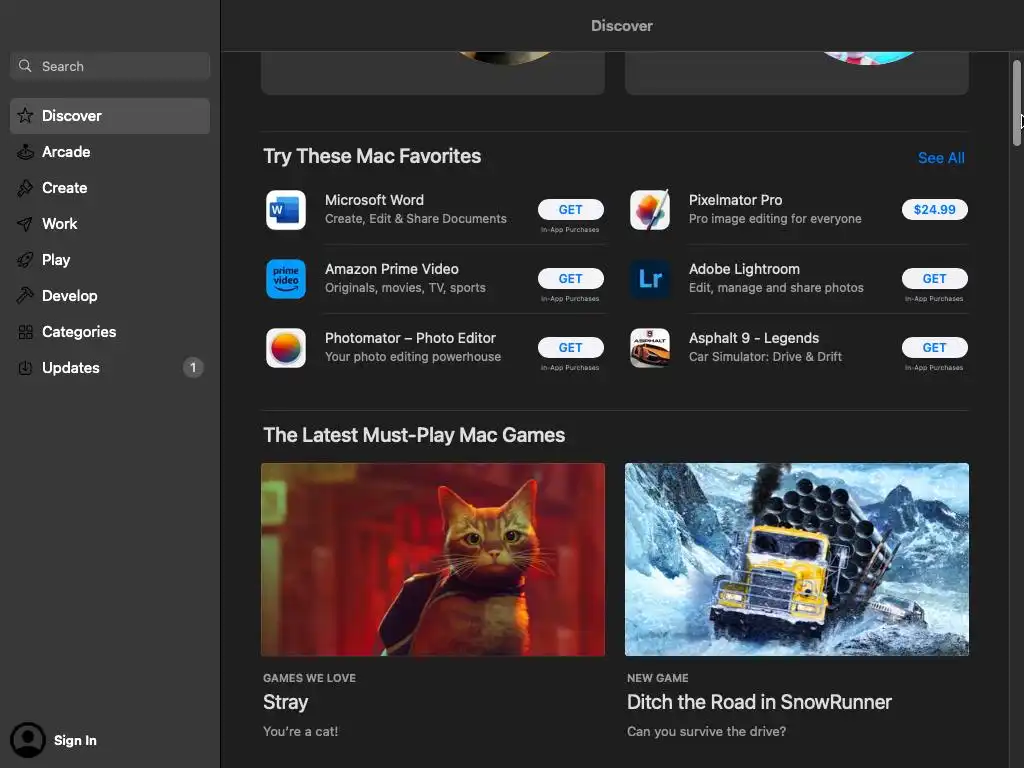Open the Amazon Prime Video app icon
1024x768 pixels.
(x=286, y=279)
